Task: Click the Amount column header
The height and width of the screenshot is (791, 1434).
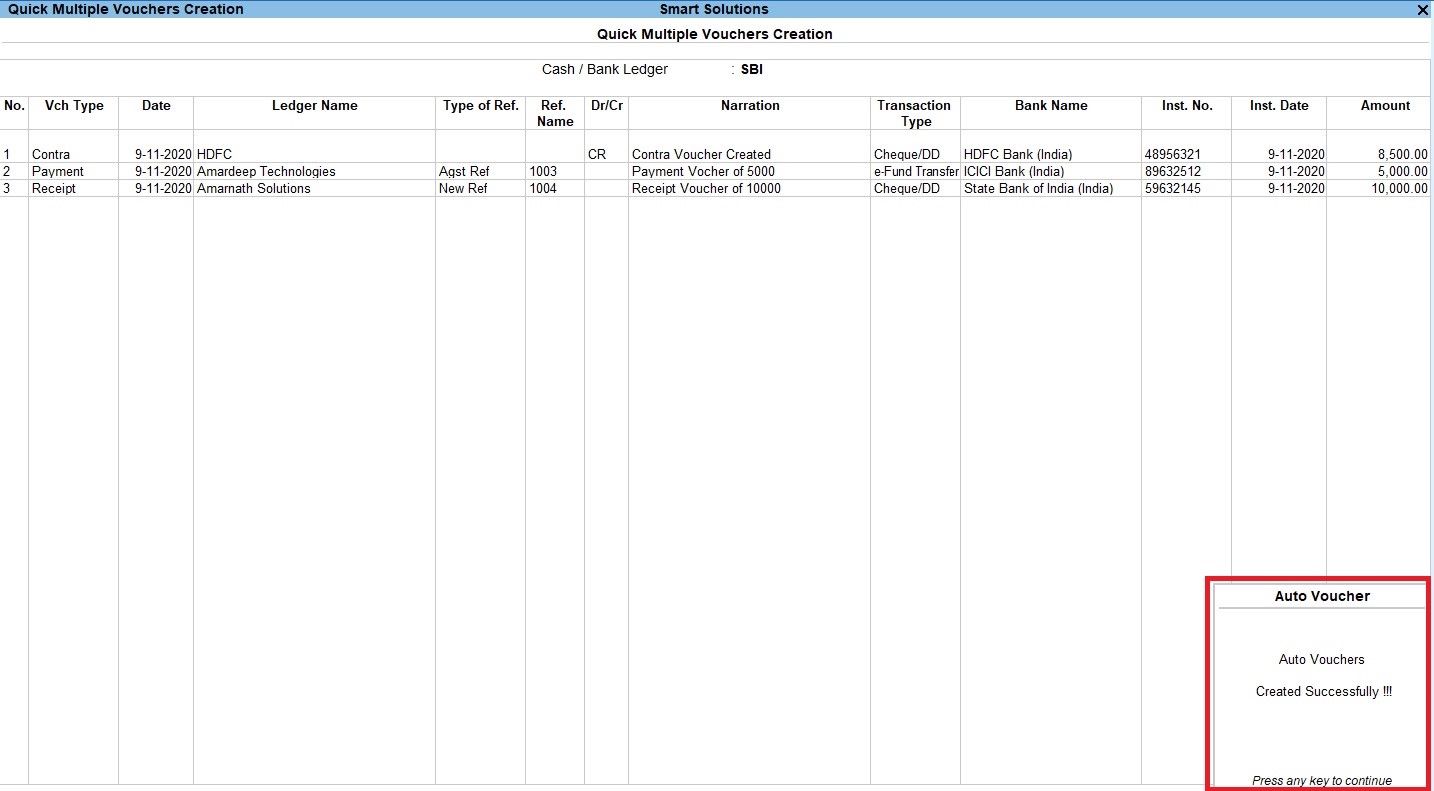Action: click(x=1386, y=105)
